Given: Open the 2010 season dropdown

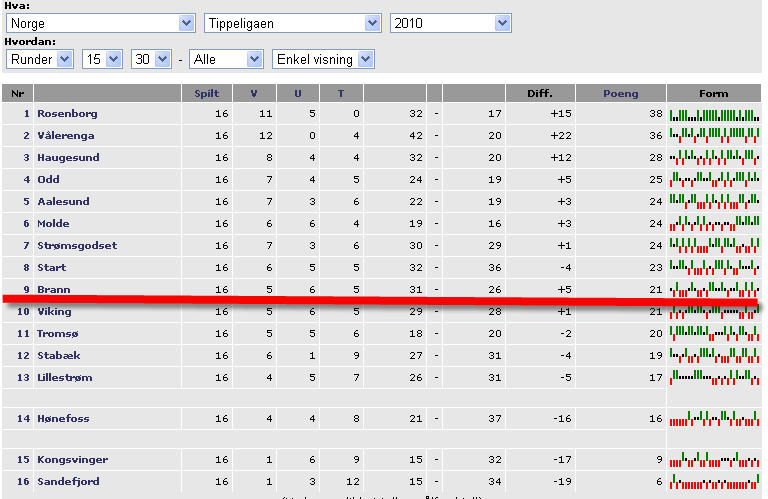Looking at the screenshot, I should [x=451, y=23].
